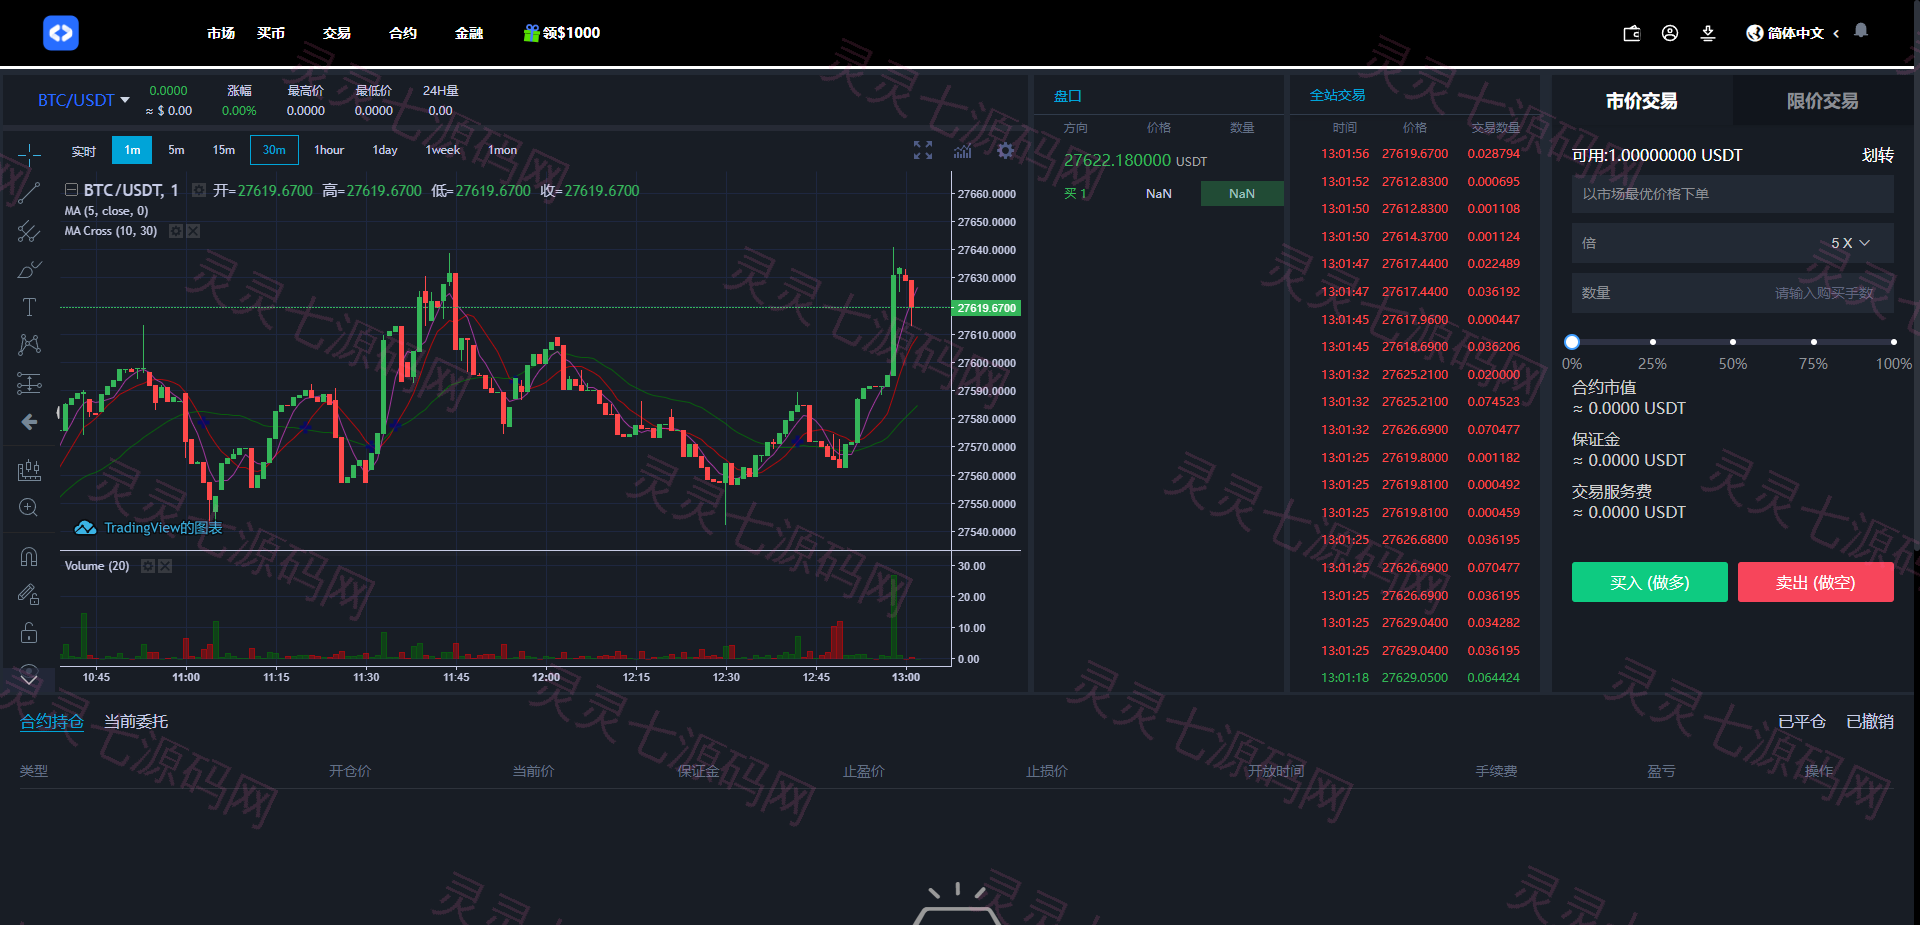Set position slider to 50% mark
Screen dimensions: 1920x925
point(1733,342)
